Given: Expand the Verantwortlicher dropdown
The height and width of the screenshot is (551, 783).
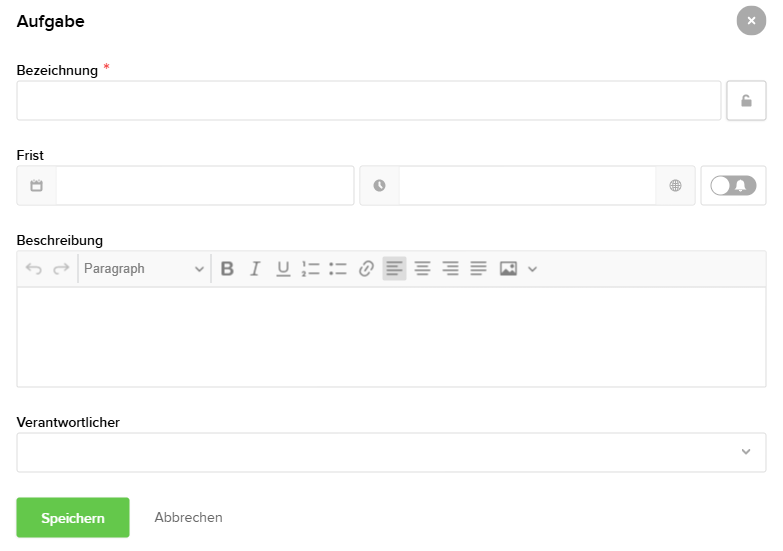Looking at the screenshot, I should [x=745, y=452].
